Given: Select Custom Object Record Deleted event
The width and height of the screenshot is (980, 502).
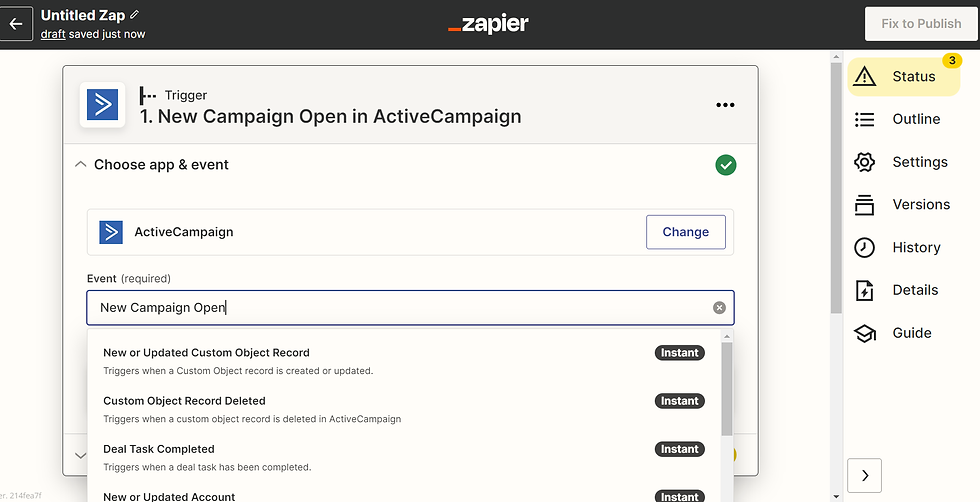Looking at the screenshot, I should pyautogui.click(x=404, y=409).
